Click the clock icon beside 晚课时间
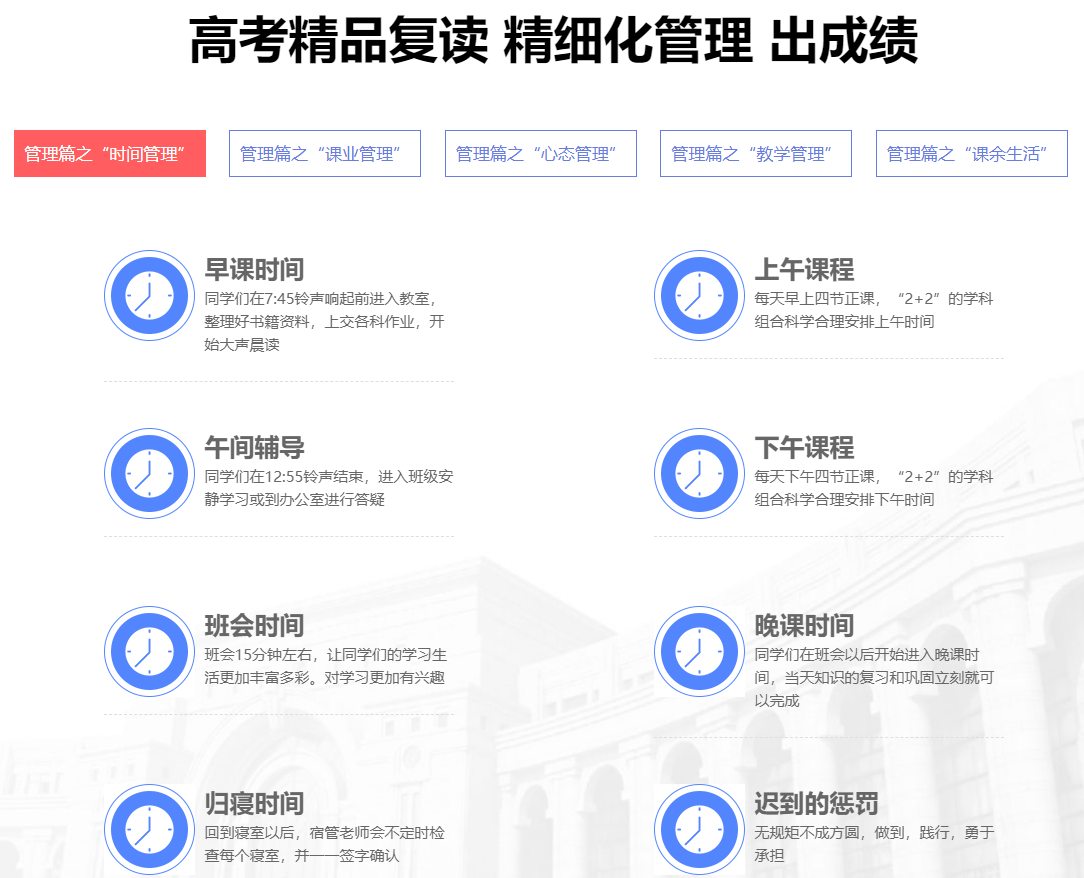The height and width of the screenshot is (878, 1084). (699, 651)
